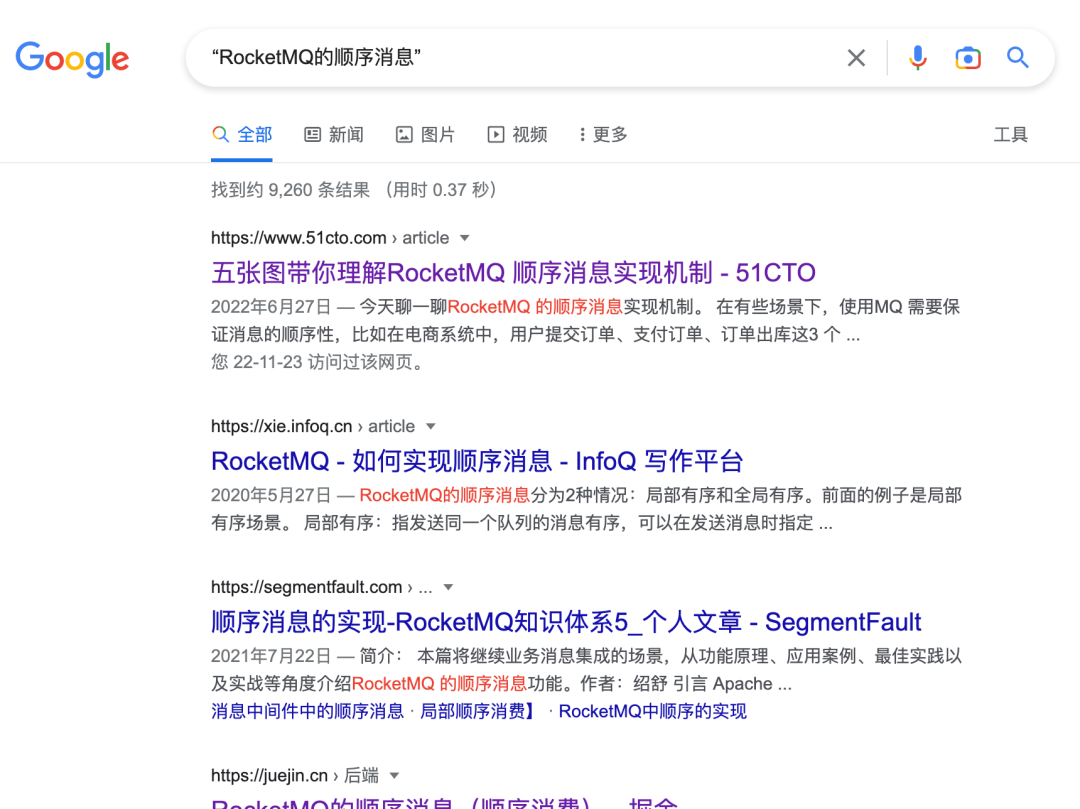Switch to the 新闻 tab

[334, 134]
